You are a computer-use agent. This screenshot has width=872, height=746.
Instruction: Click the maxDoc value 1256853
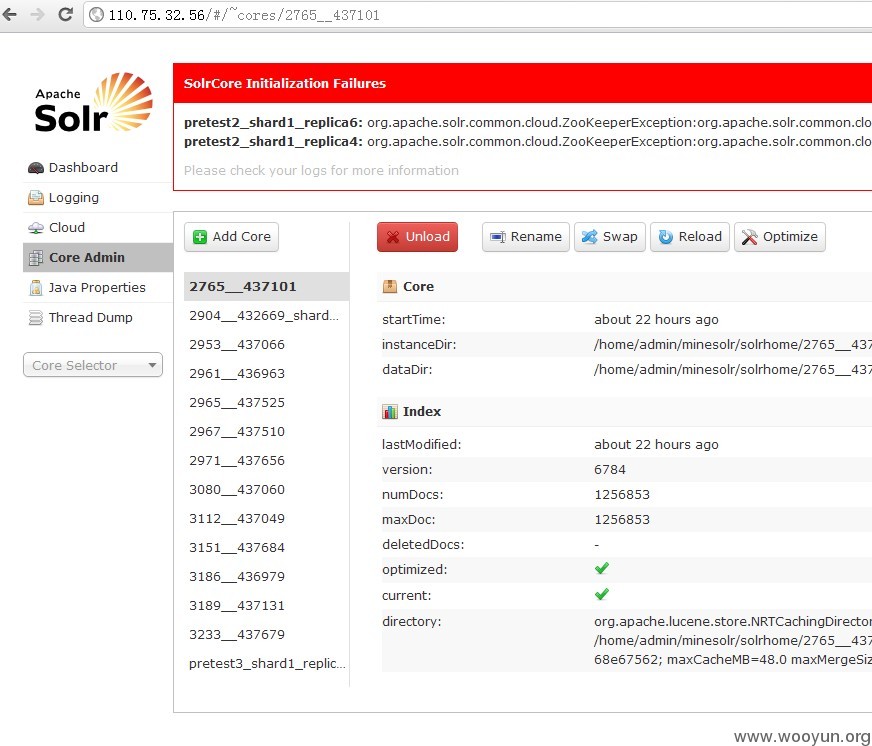[x=622, y=520]
